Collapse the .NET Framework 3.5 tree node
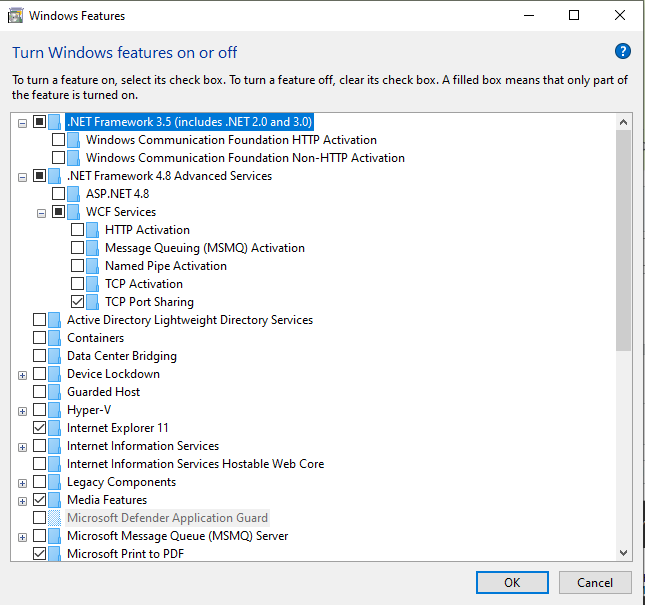 point(23,123)
